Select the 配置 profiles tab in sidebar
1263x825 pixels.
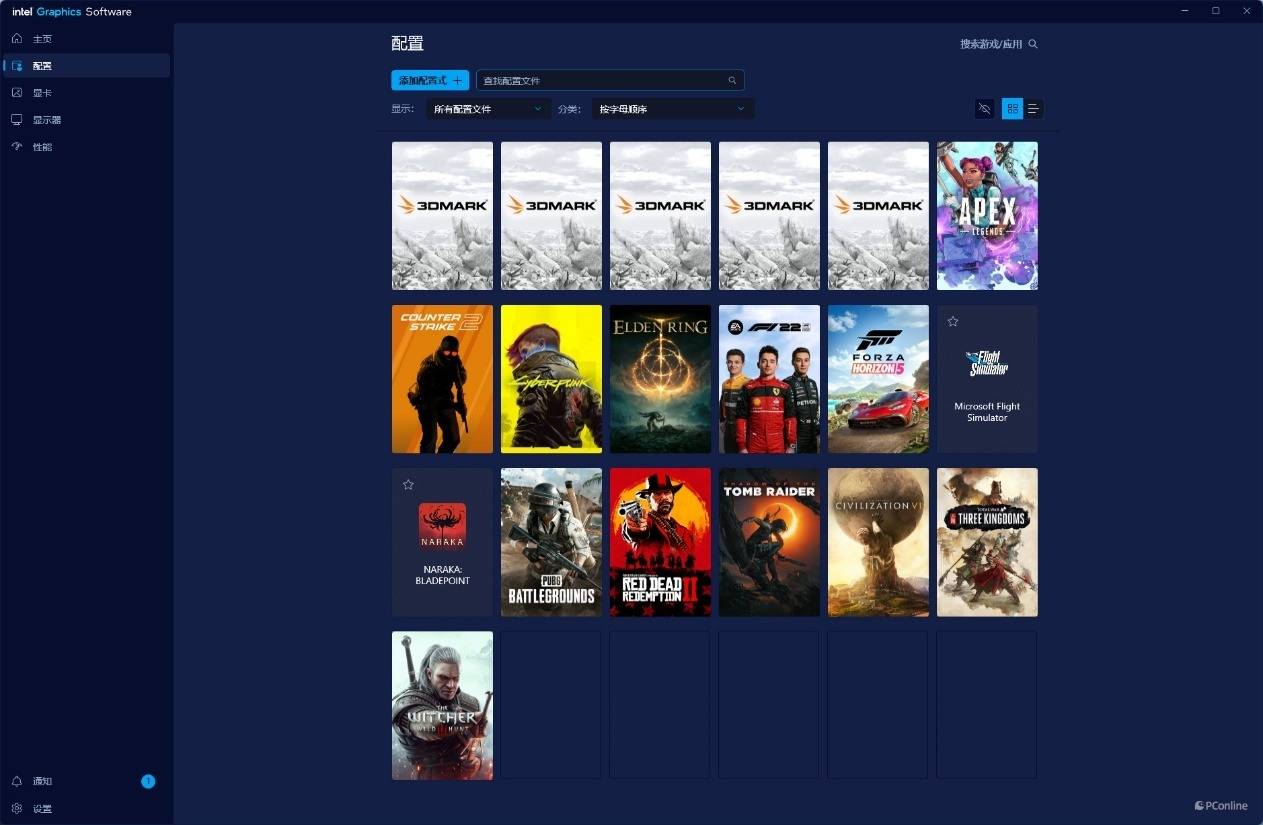click(85, 66)
